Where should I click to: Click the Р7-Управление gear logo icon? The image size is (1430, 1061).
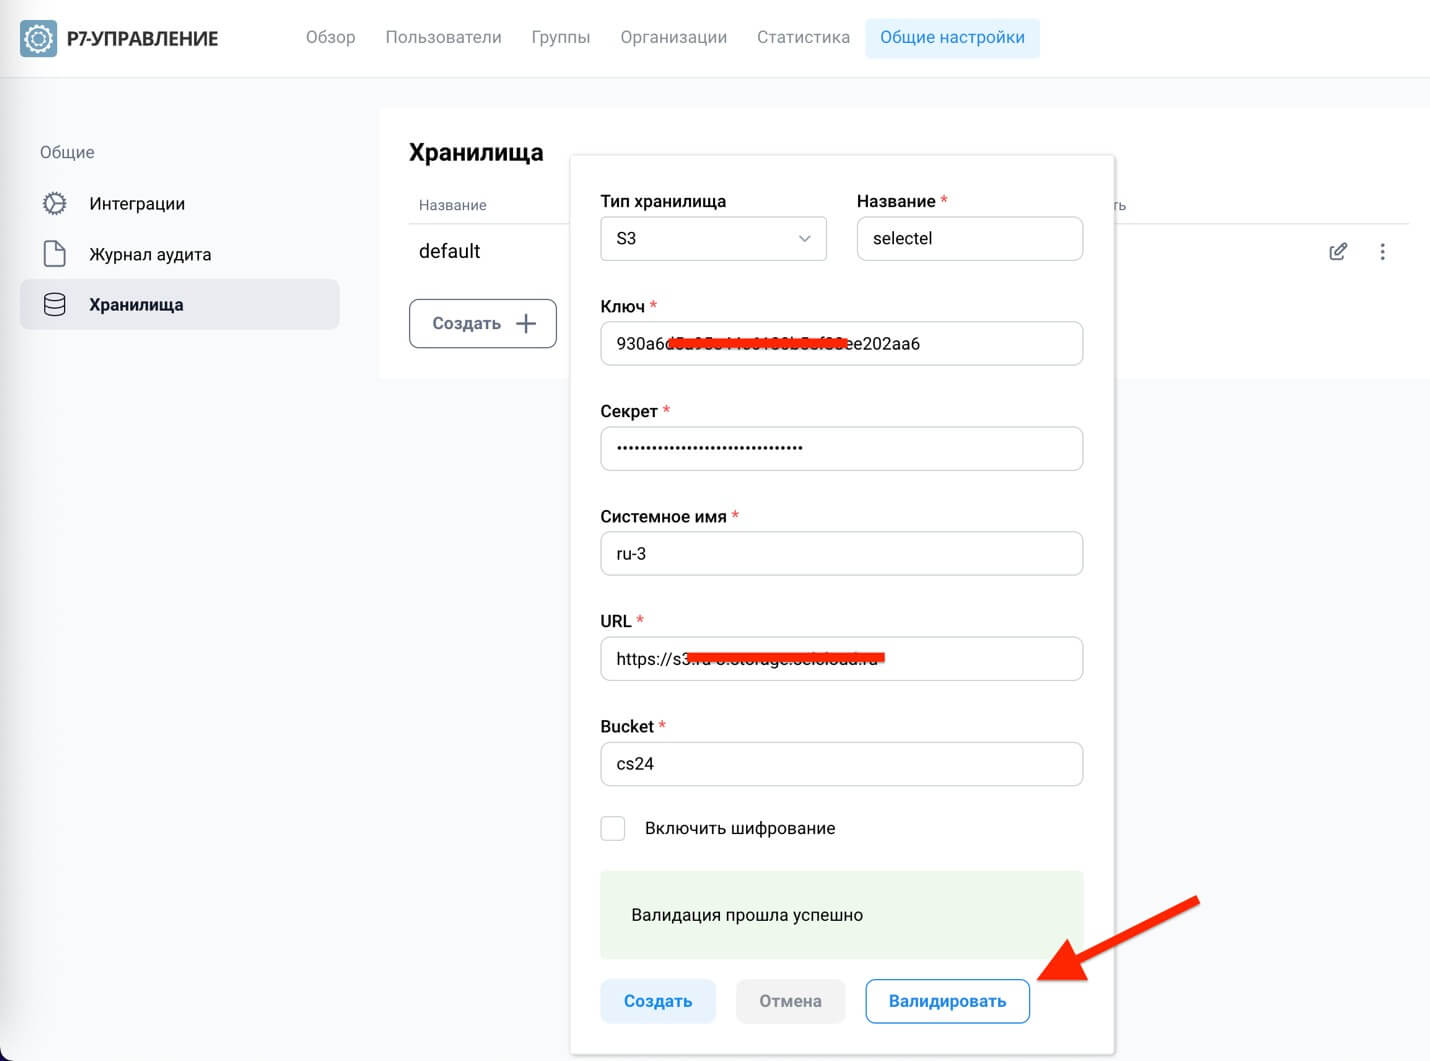[38, 38]
